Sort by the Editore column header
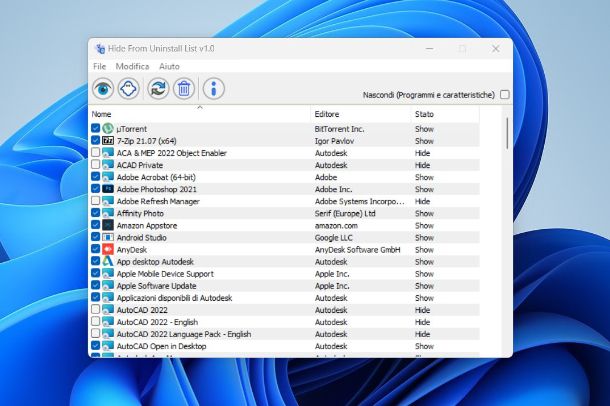The image size is (610, 406). [361, 114]
